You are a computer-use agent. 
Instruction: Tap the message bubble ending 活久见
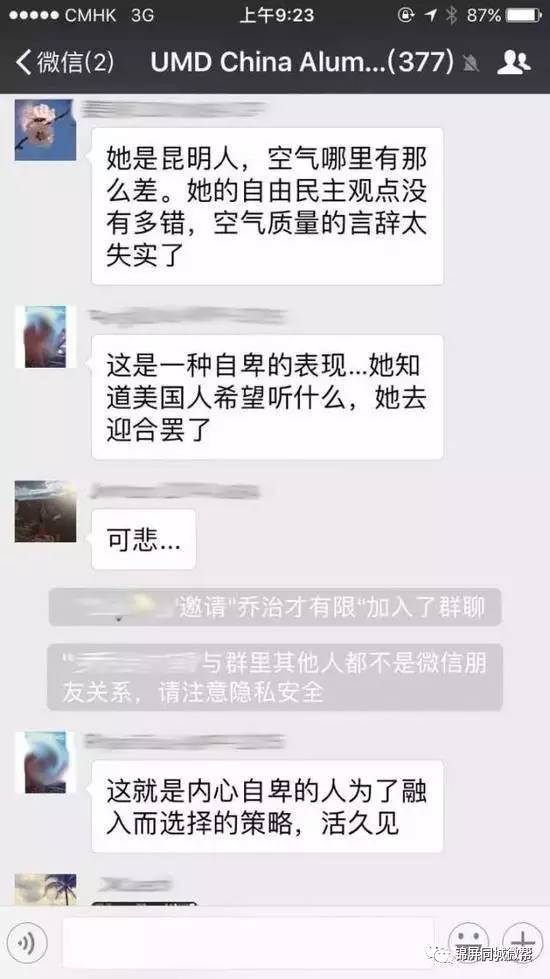pos(267,806)
